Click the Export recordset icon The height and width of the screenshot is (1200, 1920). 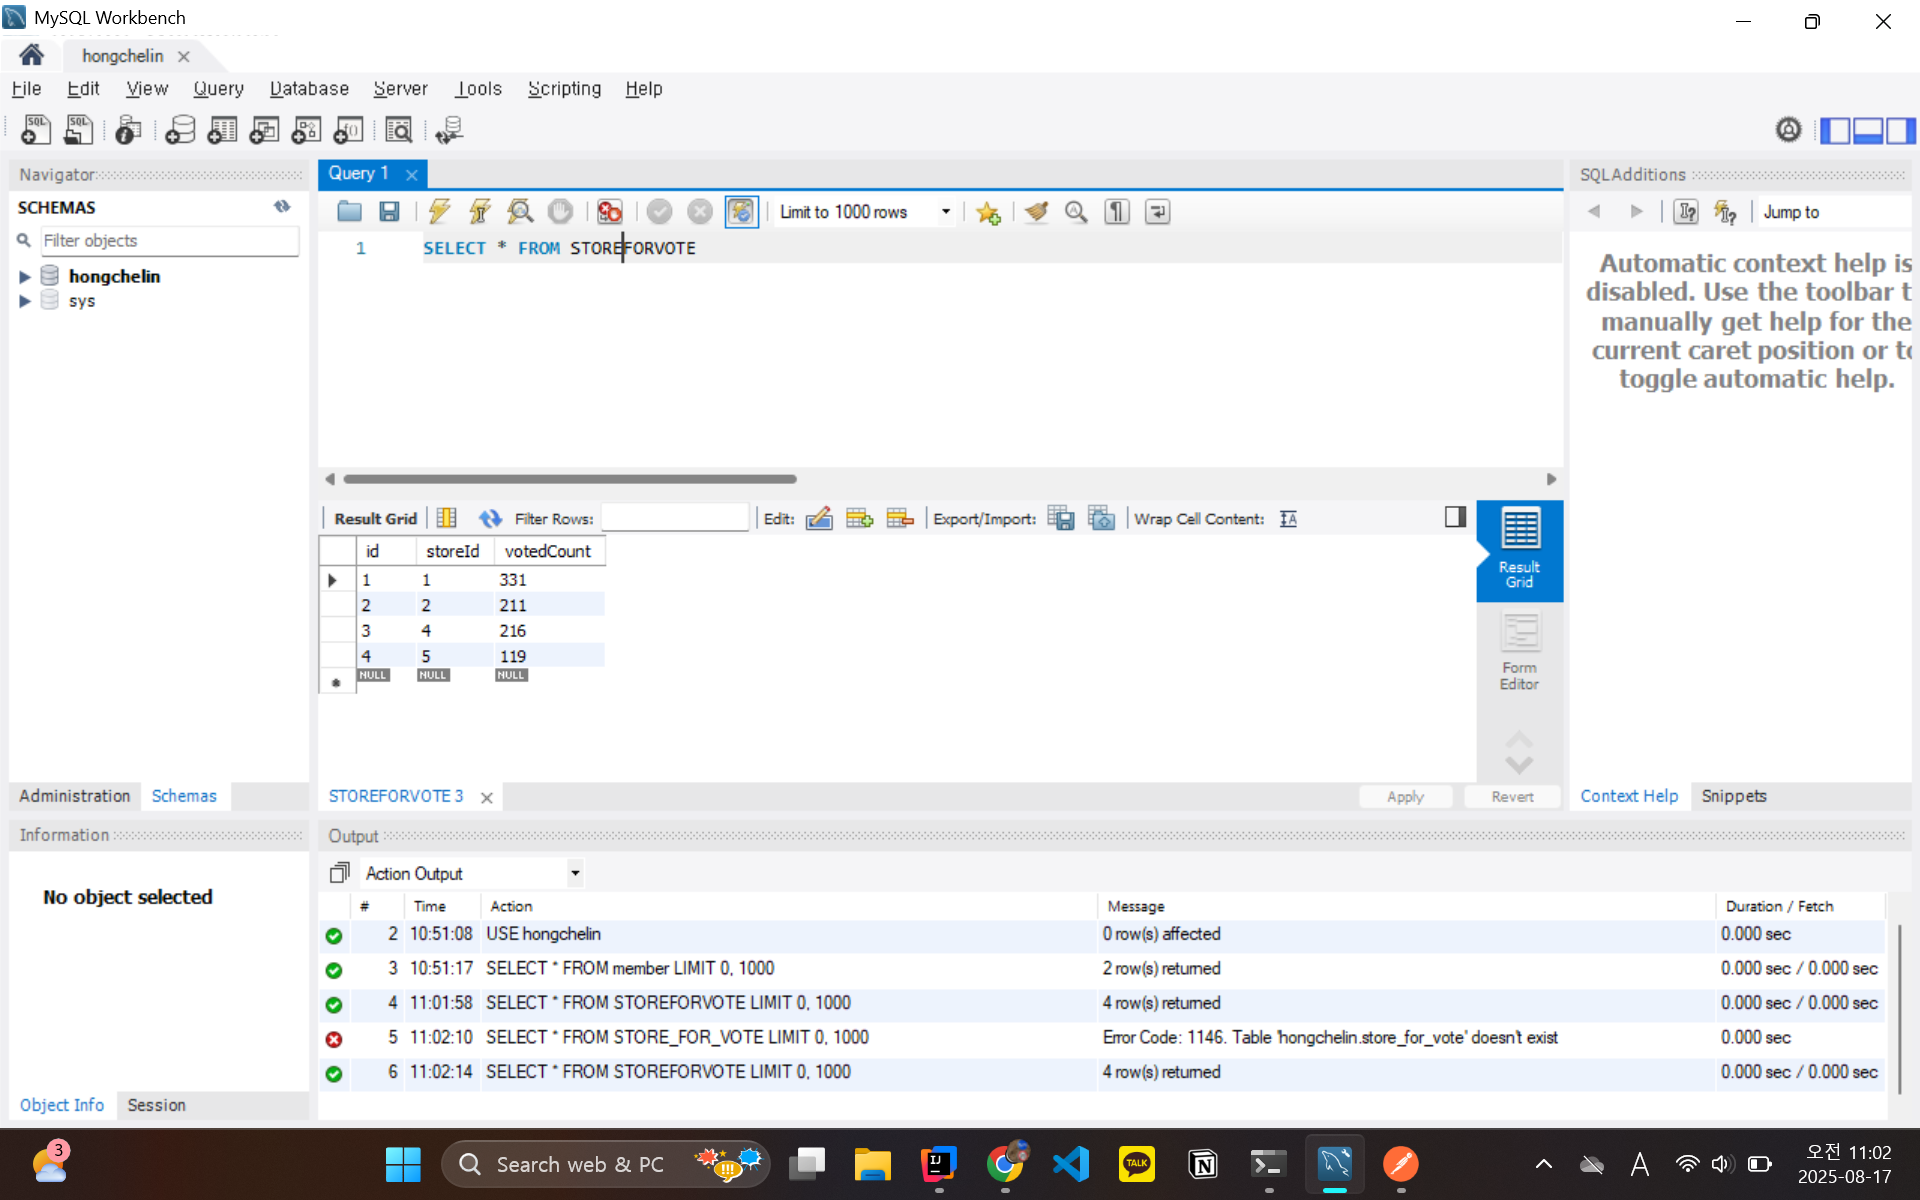(1060, 518)
